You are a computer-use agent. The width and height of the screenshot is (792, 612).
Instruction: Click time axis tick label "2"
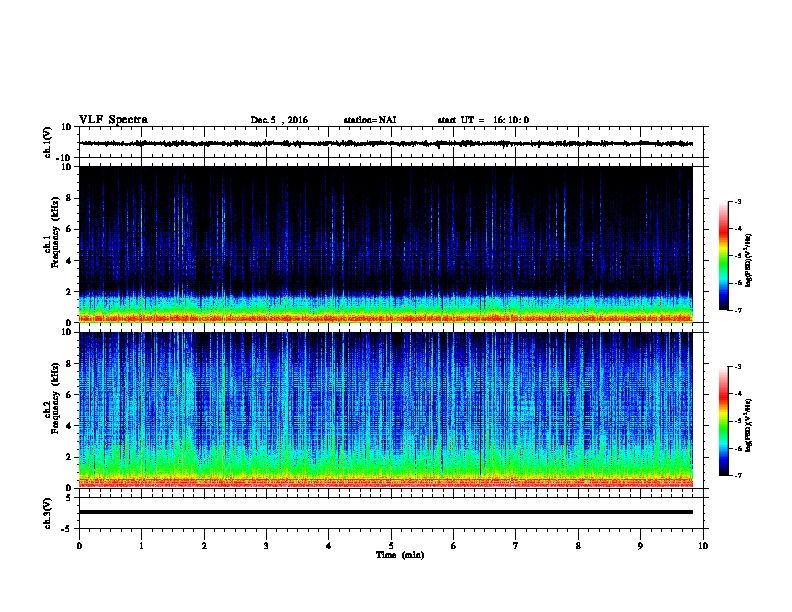204,545
